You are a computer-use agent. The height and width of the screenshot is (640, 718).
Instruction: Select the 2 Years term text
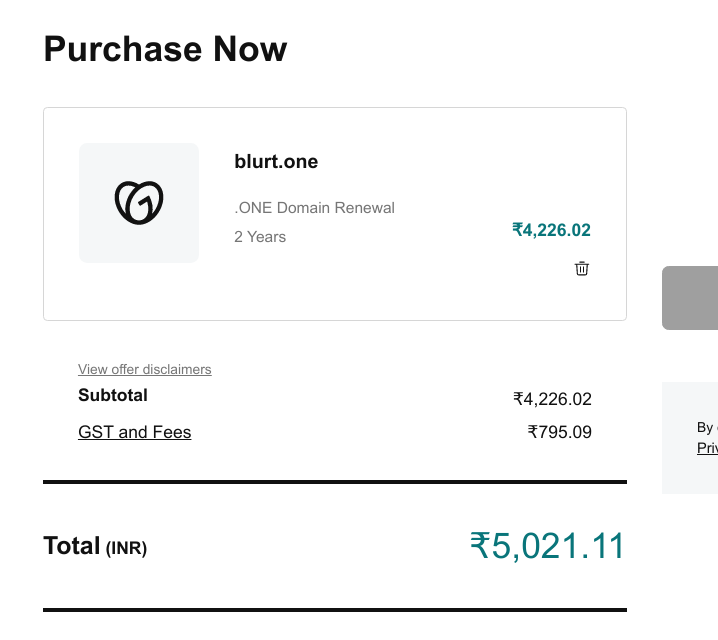point(260,237)
